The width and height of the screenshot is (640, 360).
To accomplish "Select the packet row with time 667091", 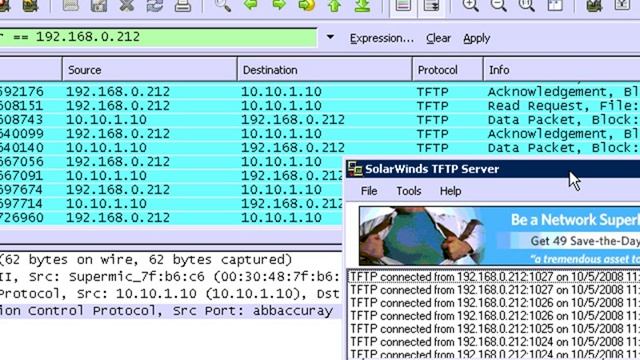I will tap(171, 176).
